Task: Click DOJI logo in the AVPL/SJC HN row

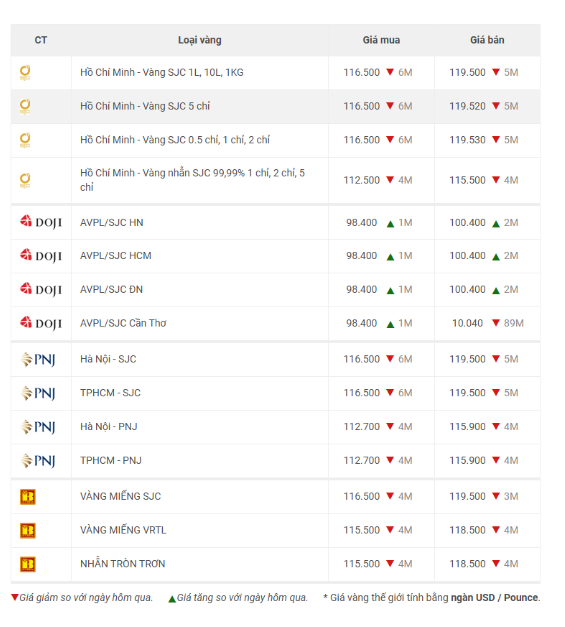Action: (x=41, y=222)
